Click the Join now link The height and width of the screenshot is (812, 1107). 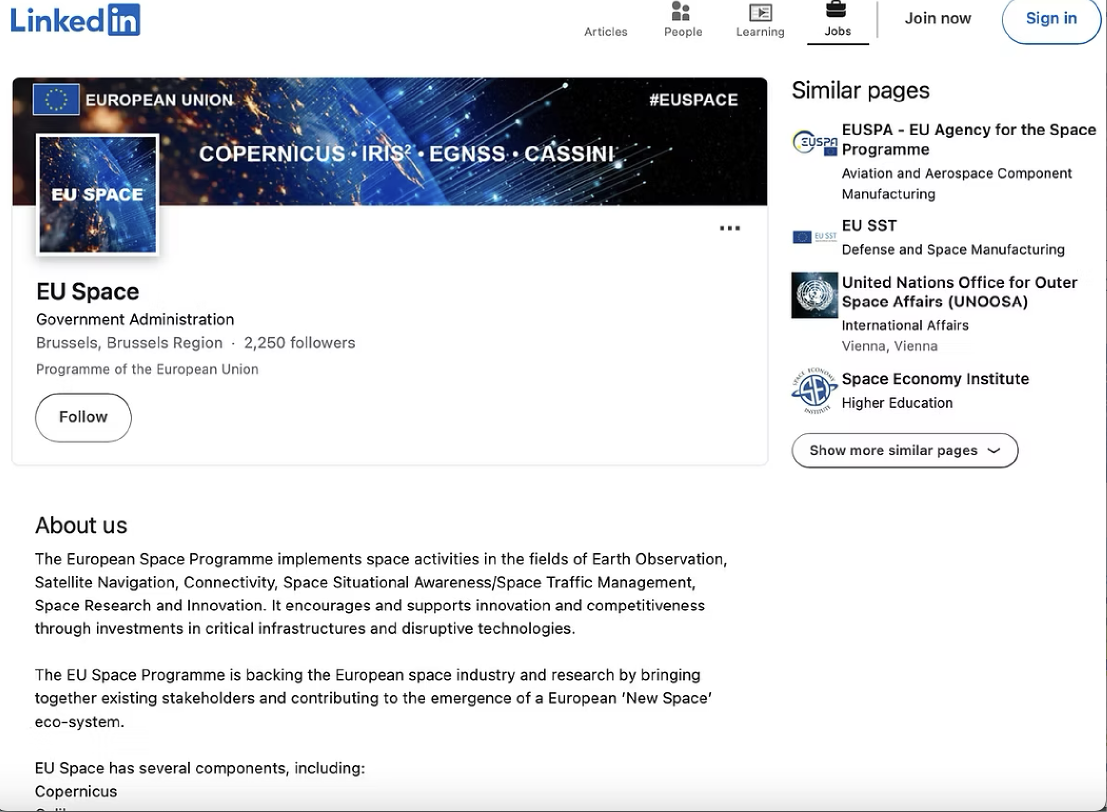pos(937,18)
